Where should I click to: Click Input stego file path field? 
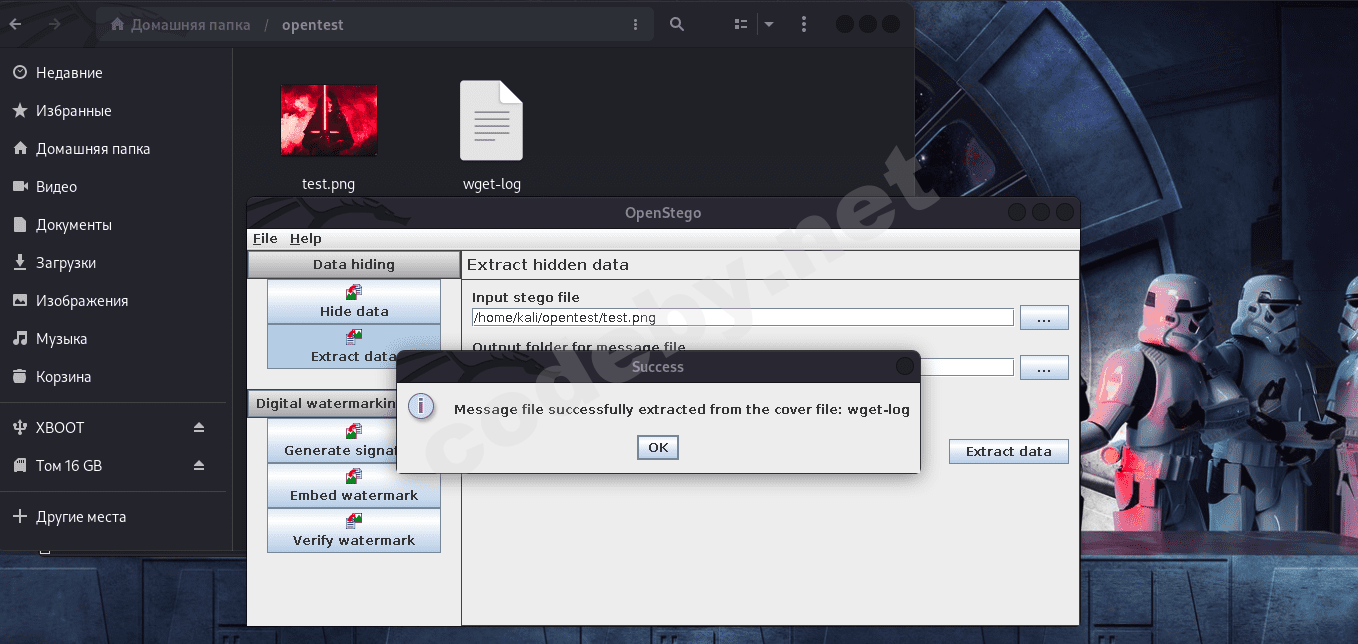[x=743, y=318]
